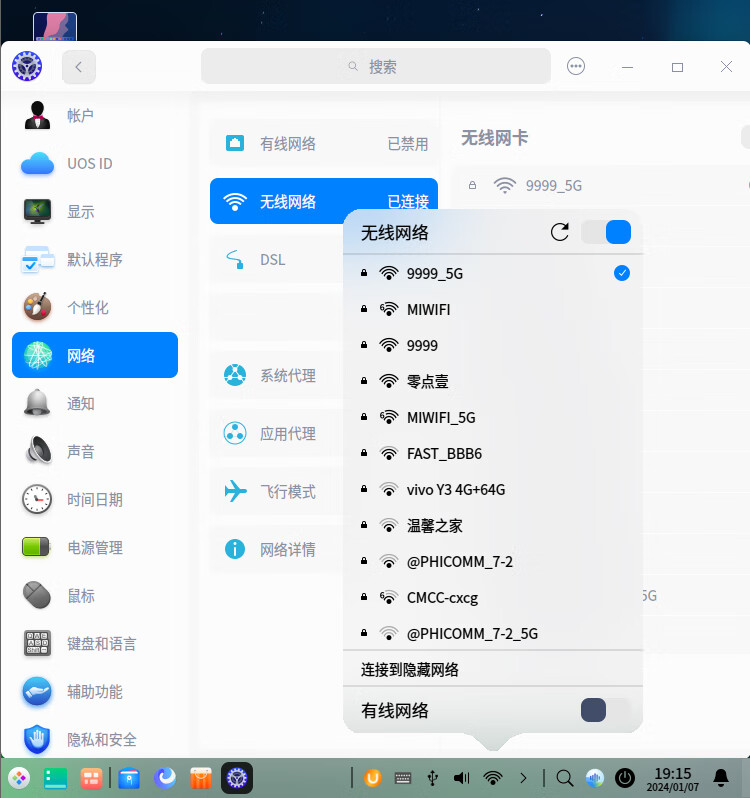The height and width of the screenshot is (798, 750).
Task: Click the Wi-Fi tray icon
Action: (x=493, y=778)
